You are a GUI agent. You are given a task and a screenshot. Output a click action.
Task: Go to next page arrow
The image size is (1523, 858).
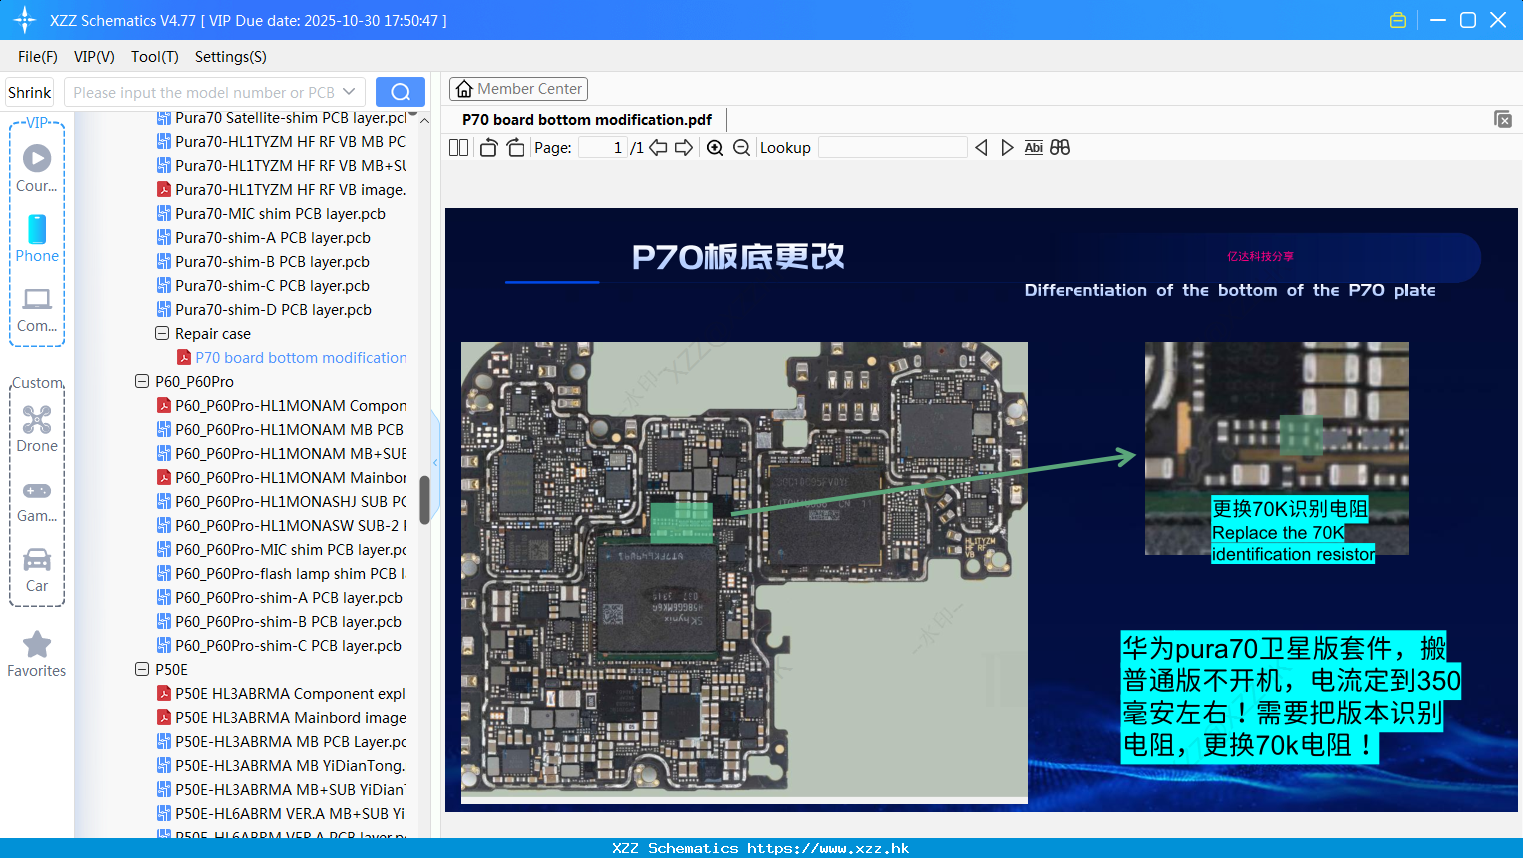[684, 148]
